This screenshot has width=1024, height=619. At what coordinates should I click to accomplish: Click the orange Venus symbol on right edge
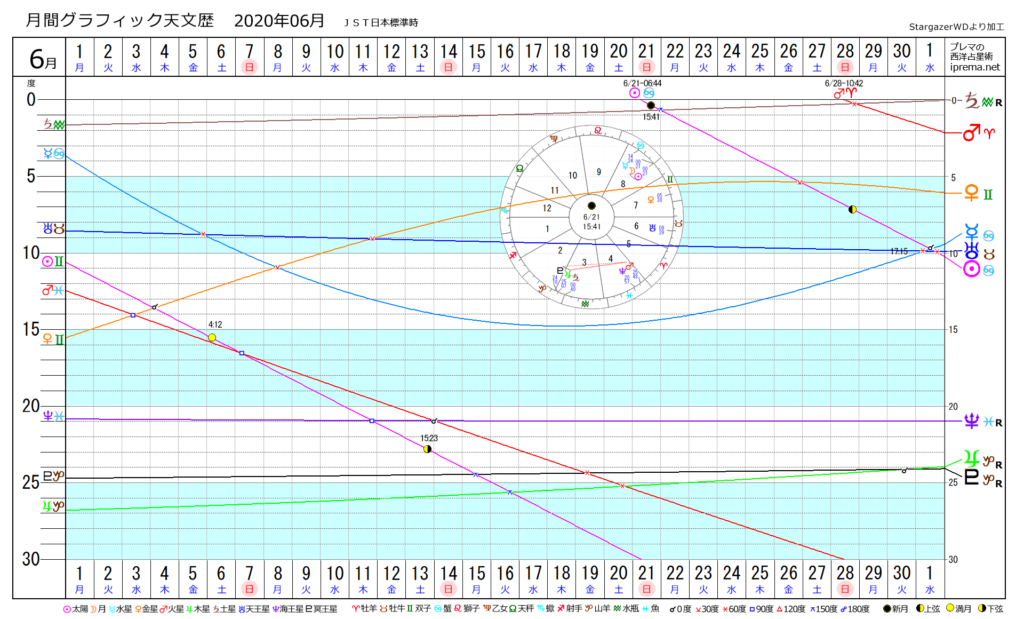click(x=969, y=193)
